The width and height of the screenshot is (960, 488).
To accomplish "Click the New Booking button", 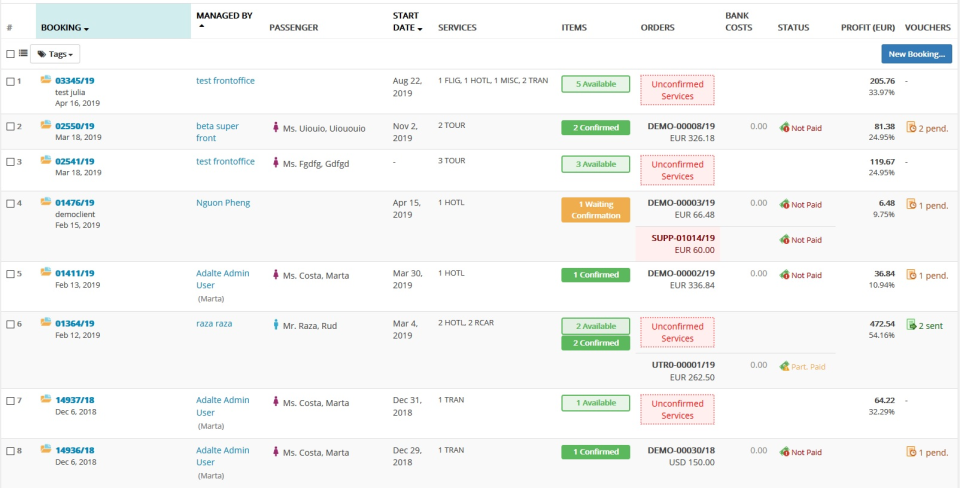I will 916,54.
